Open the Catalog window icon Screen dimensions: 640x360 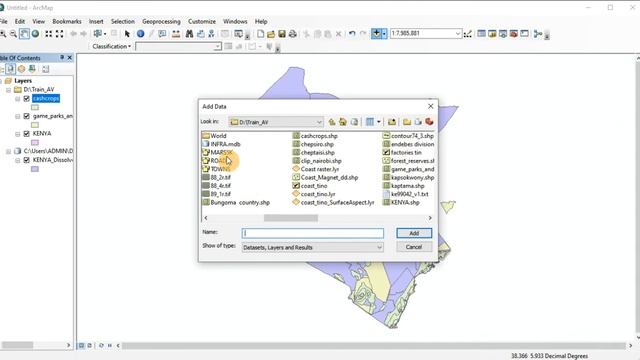(492, 34)
